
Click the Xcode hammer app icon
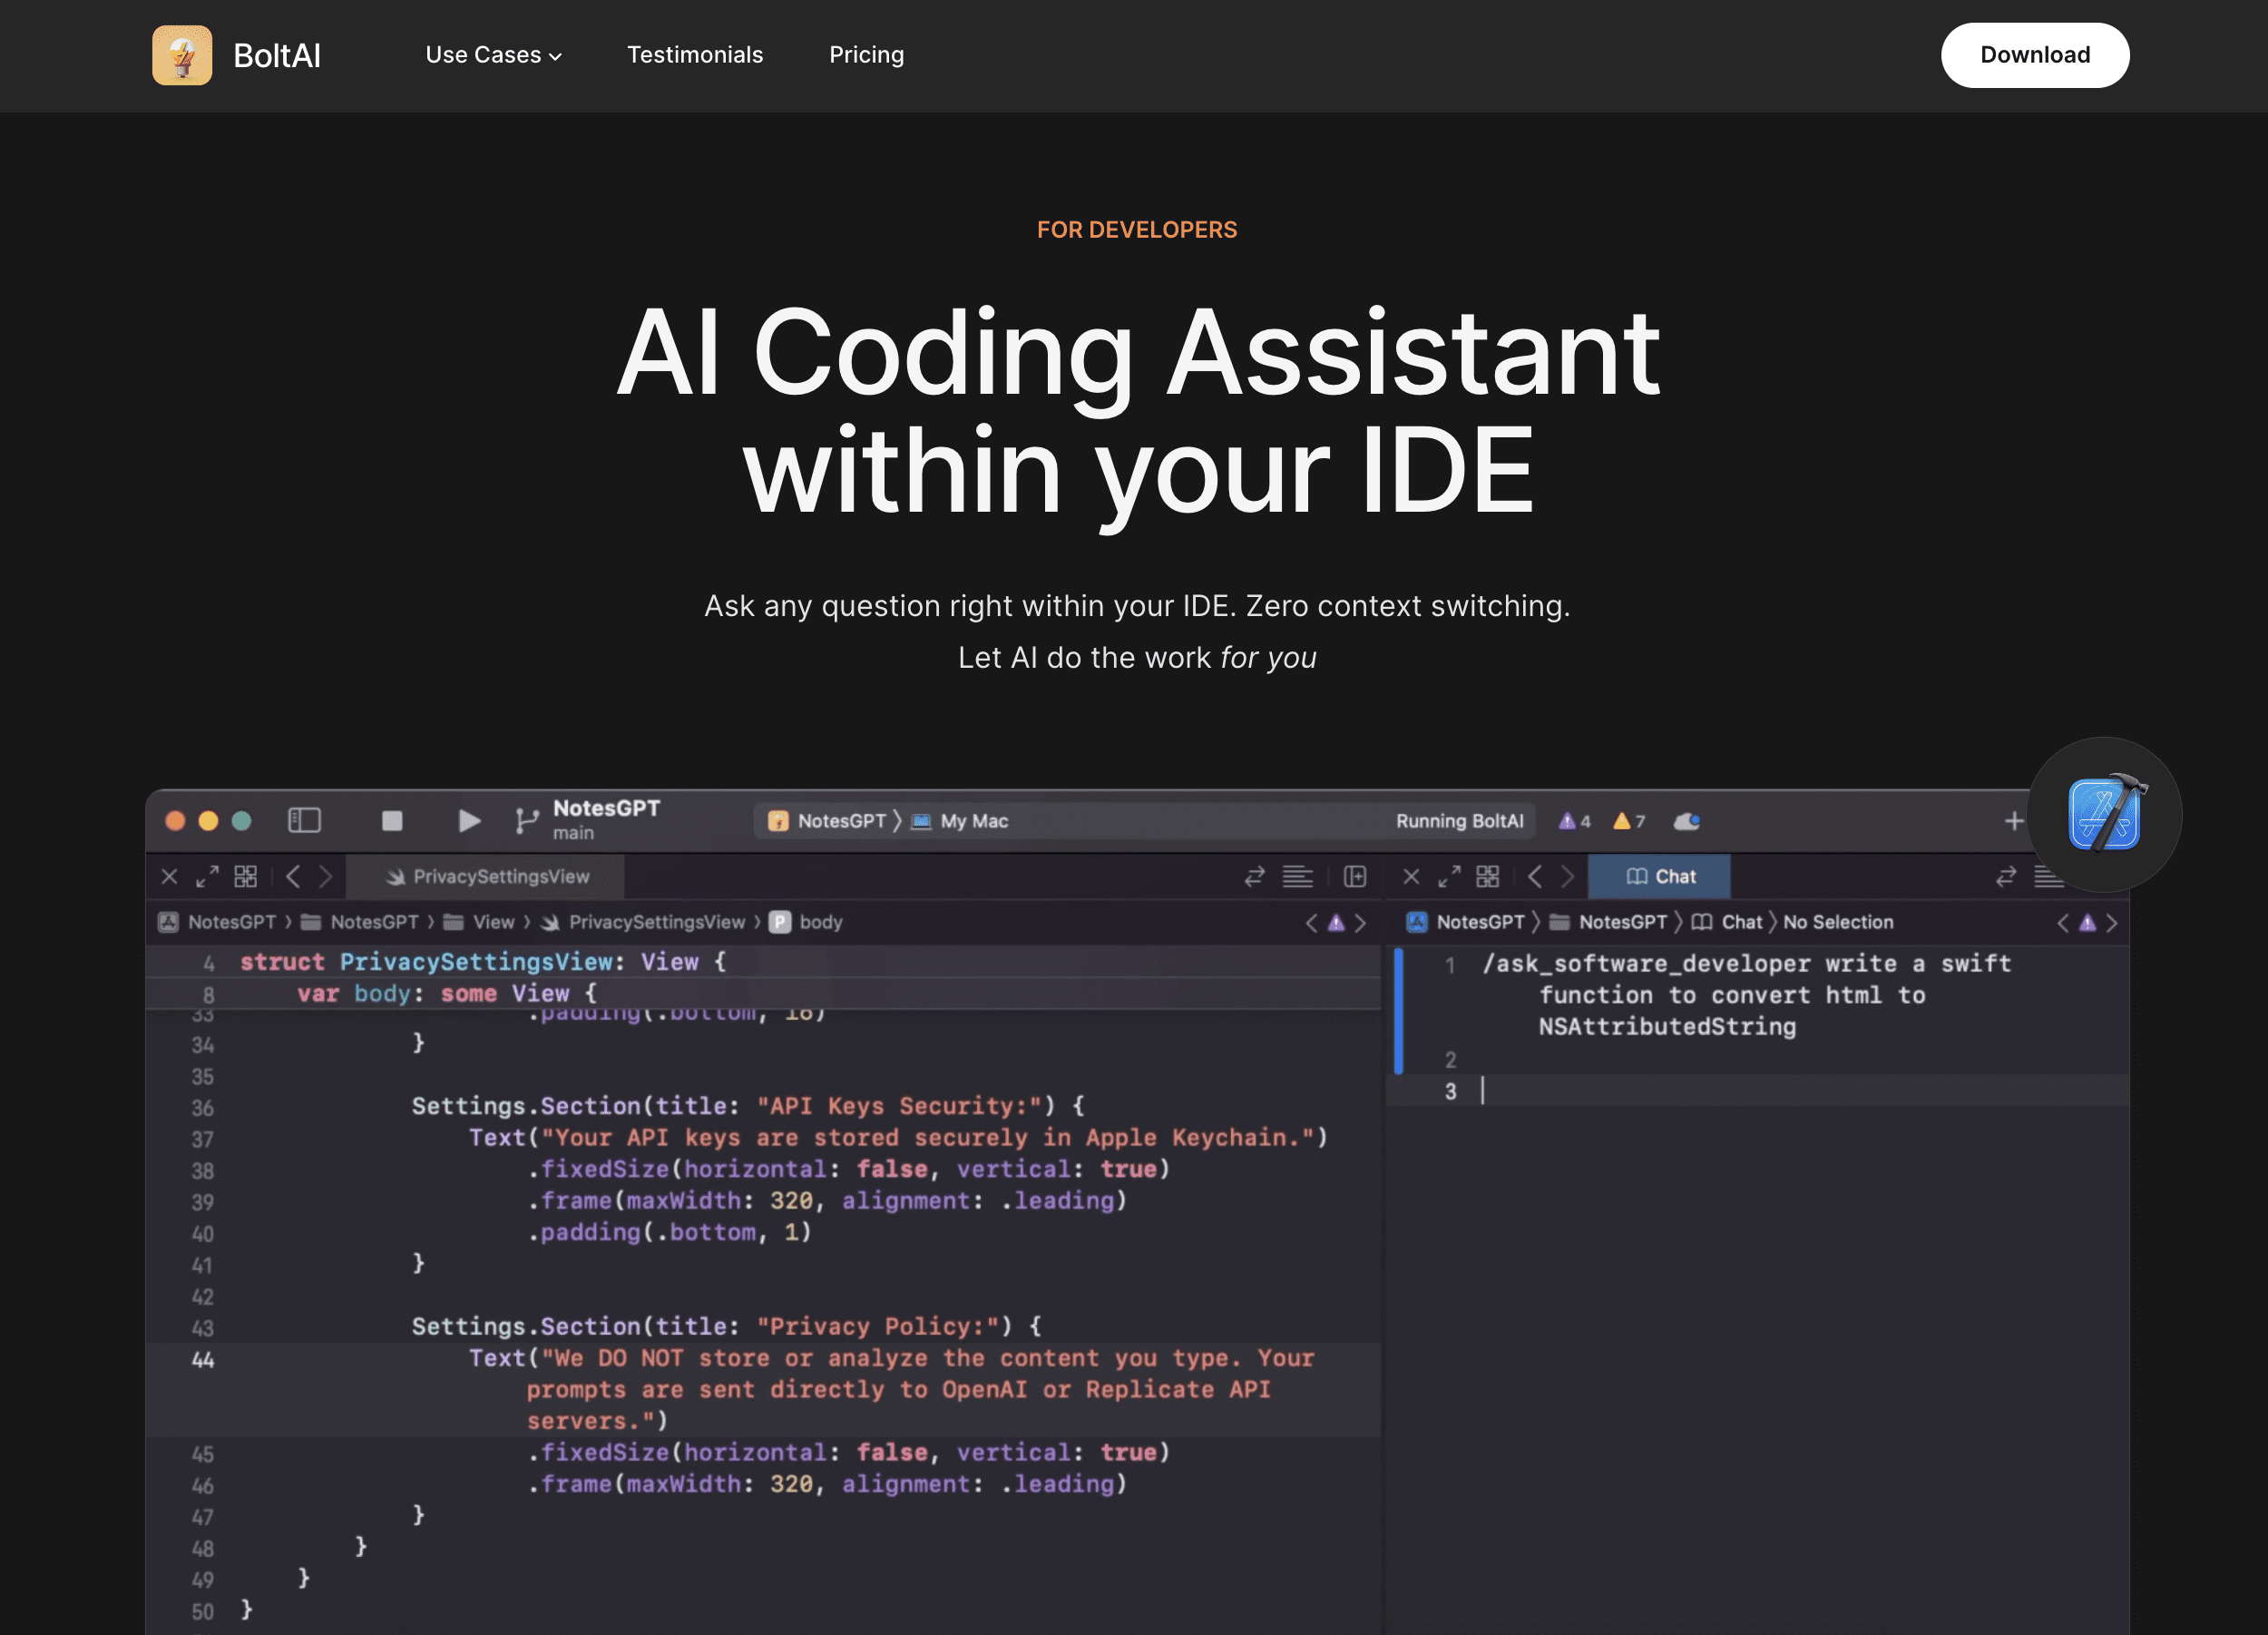click(2104, 815)
